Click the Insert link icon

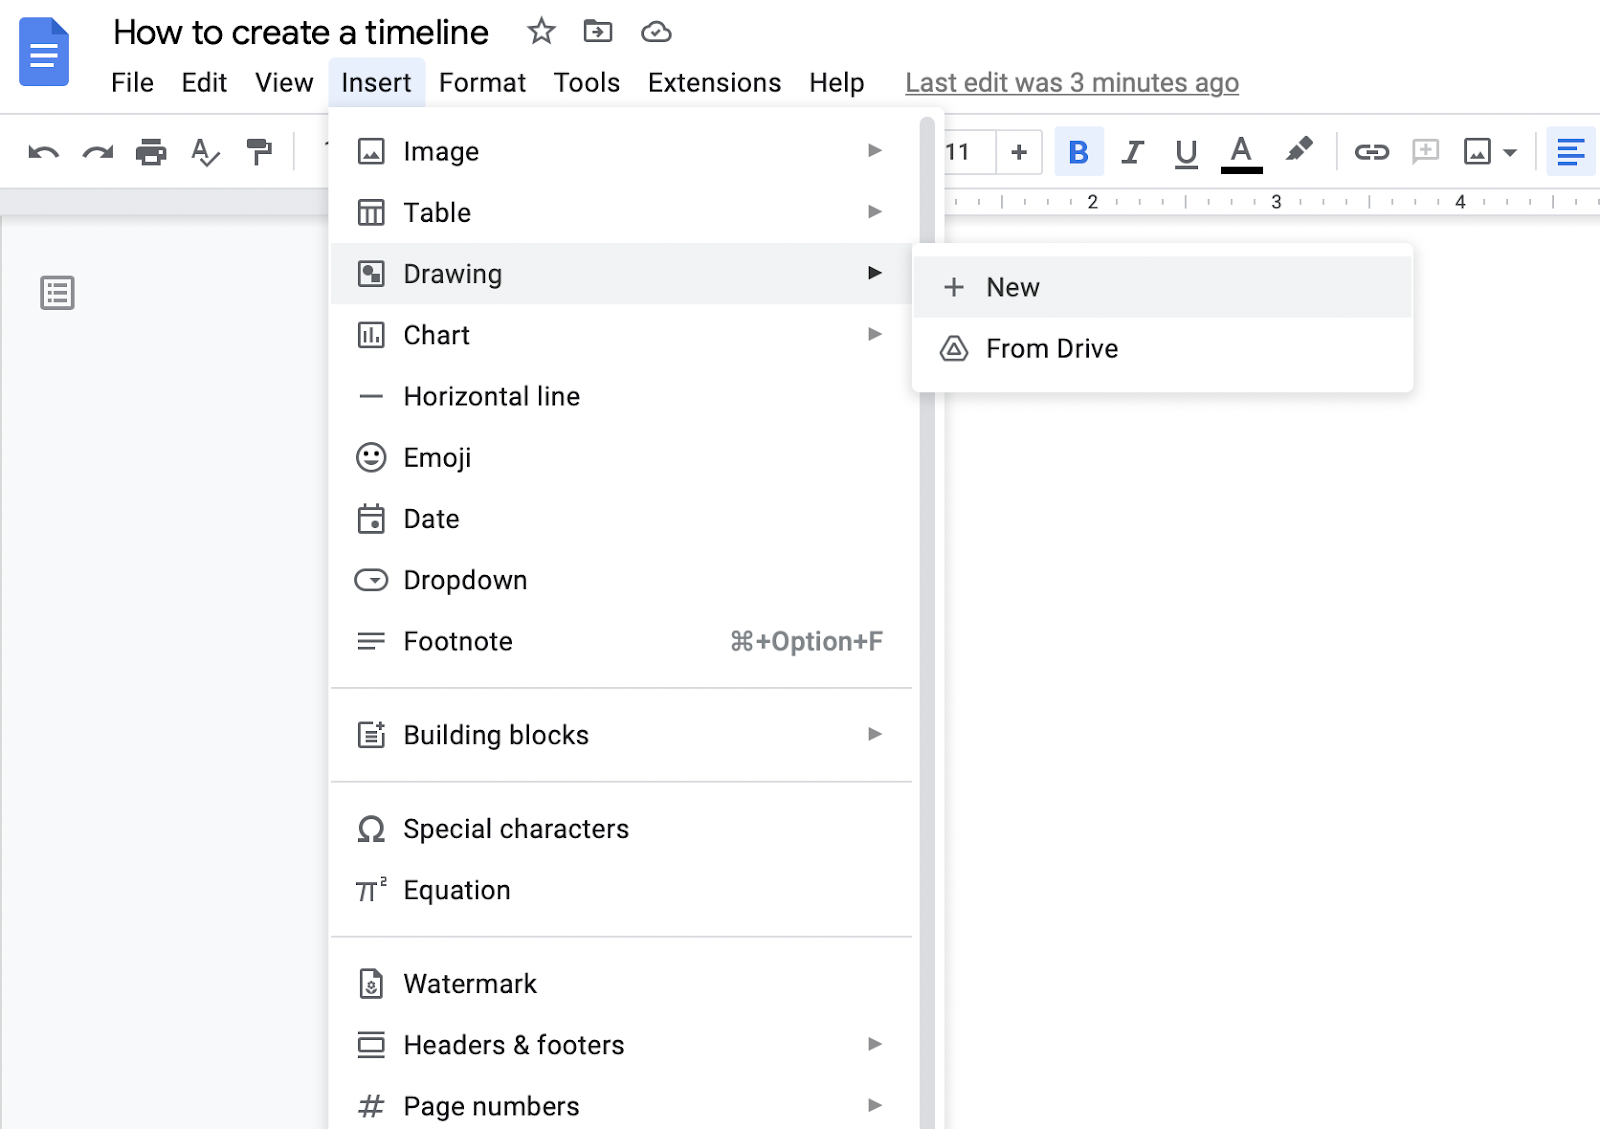[x=1371, y=152]
